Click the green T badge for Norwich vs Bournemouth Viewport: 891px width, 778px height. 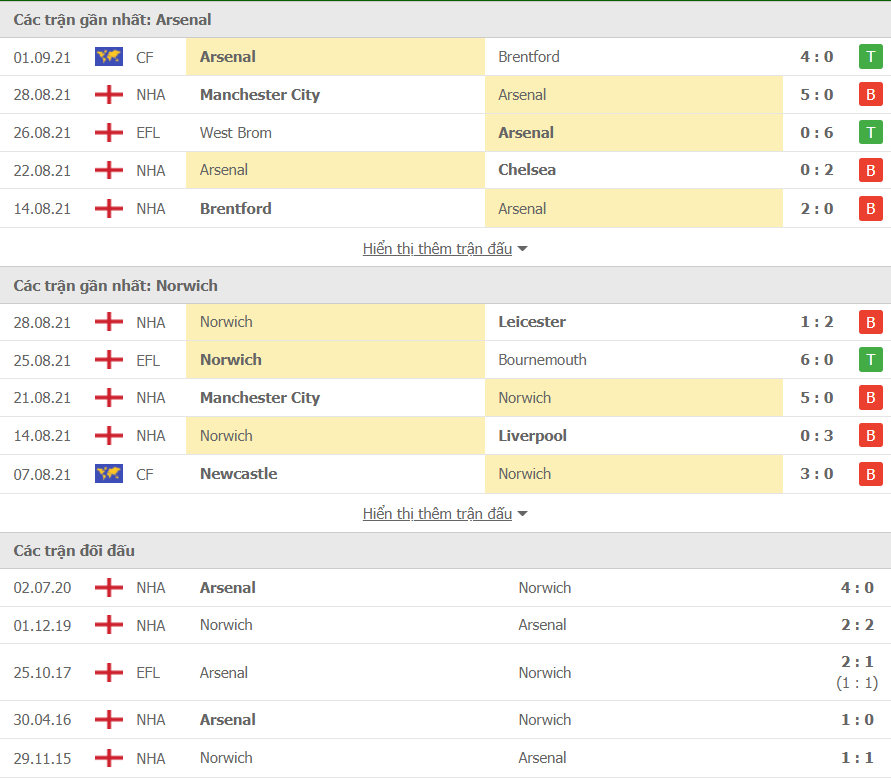(871, 360)
